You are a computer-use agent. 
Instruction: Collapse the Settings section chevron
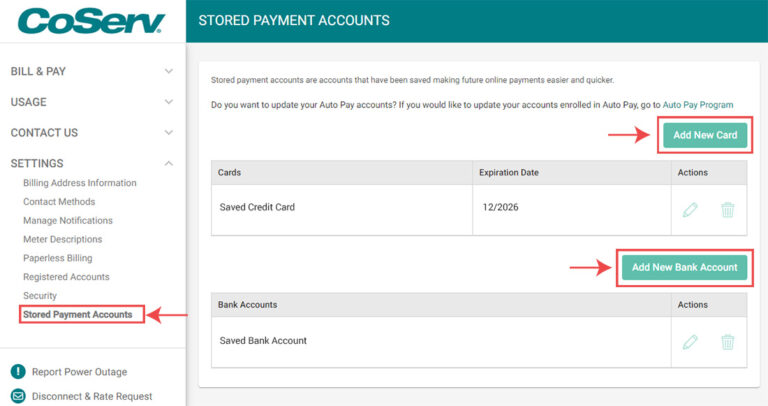point(168,163)
